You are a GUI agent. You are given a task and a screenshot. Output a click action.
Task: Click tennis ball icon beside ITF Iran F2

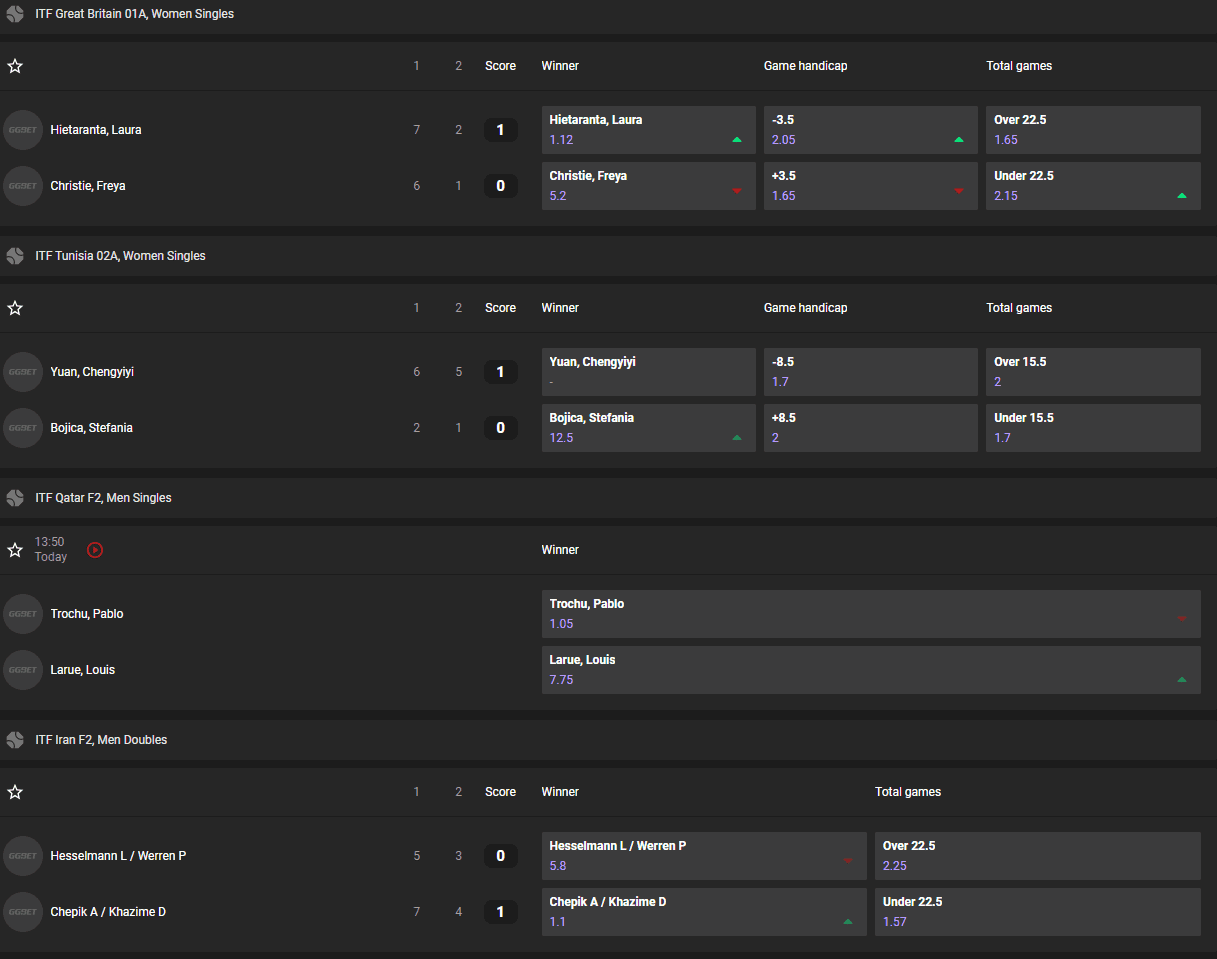(15, 740)
